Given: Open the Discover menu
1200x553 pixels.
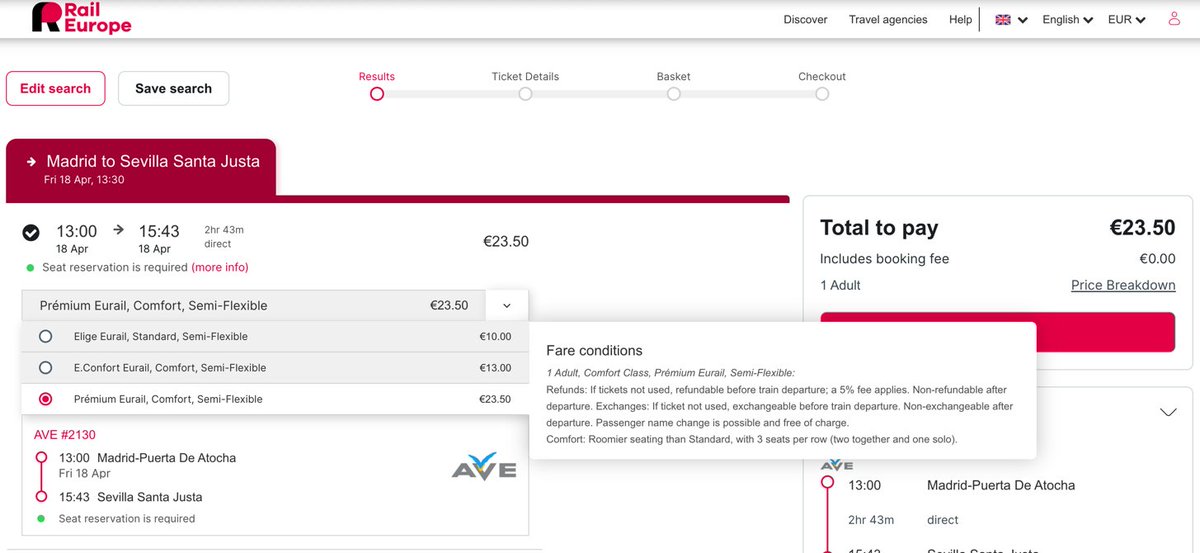Looking at the screenshot, I should coord(805,19).
